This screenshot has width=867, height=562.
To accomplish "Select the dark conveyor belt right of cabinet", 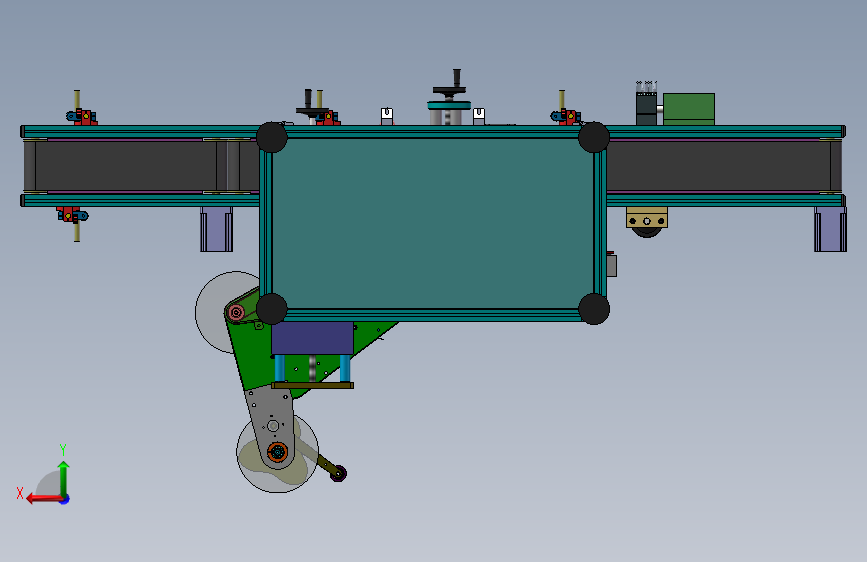I will coord(724,166).
